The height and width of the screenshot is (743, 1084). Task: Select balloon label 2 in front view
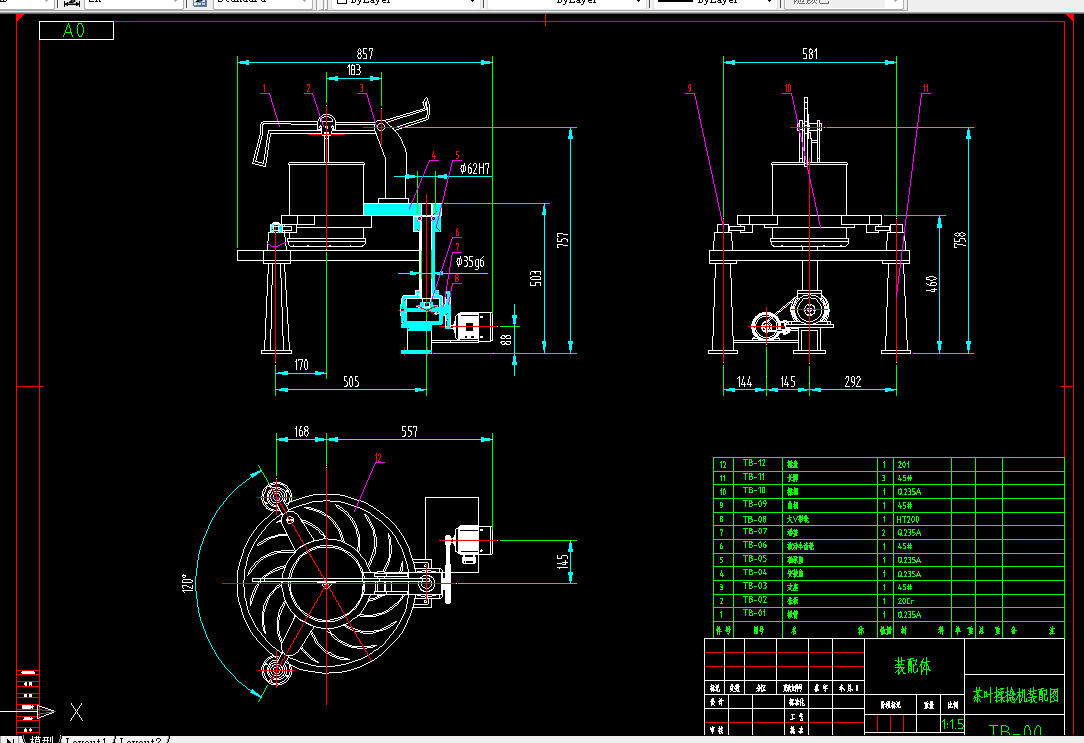click(x=308, y=88)
